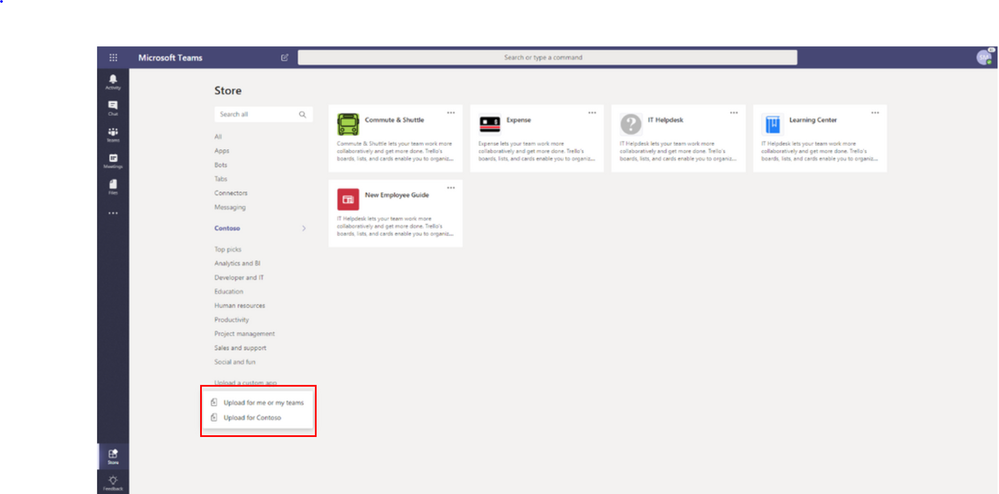Screen dimensions: 999x494
Task: Click the Search or type a command box
Action: pyautogui.click(x=547, y=57)
